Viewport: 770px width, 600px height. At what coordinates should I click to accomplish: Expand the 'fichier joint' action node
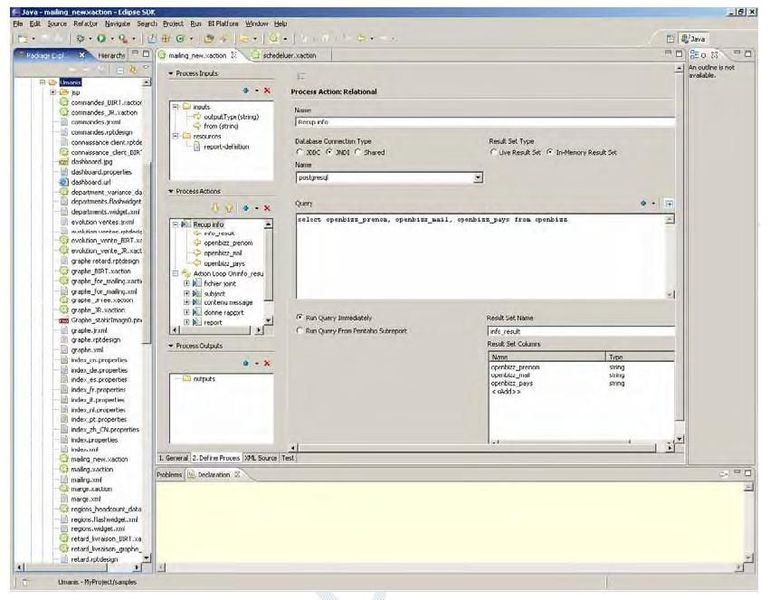tap(186, 283)
